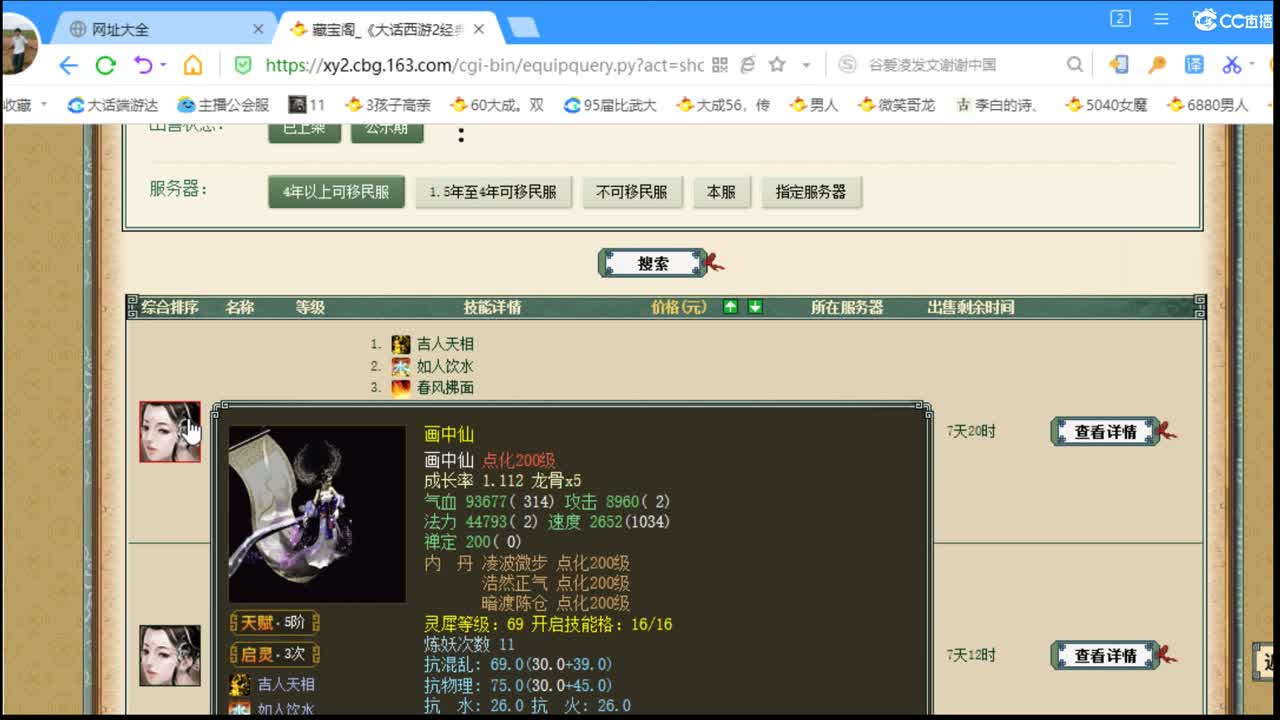Toggle the 1.5年至4年可移民服 server filter
The width and height of the screenshot is (1280, 720).
tap(493, 192)
